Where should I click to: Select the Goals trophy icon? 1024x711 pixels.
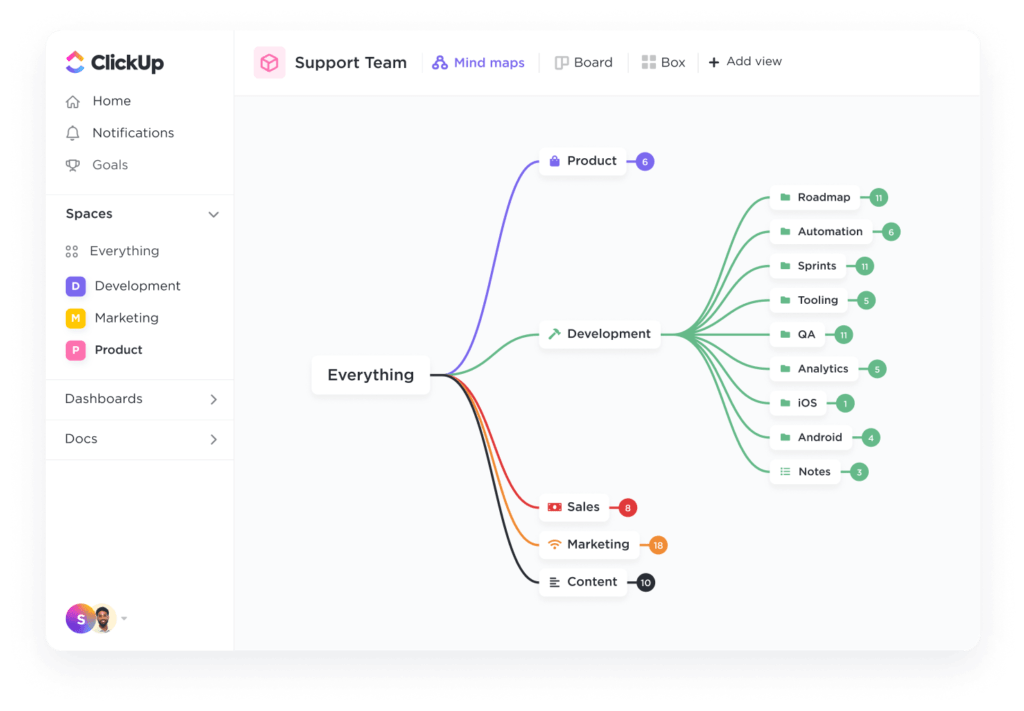pyautogui.click(x=75, y=165)
